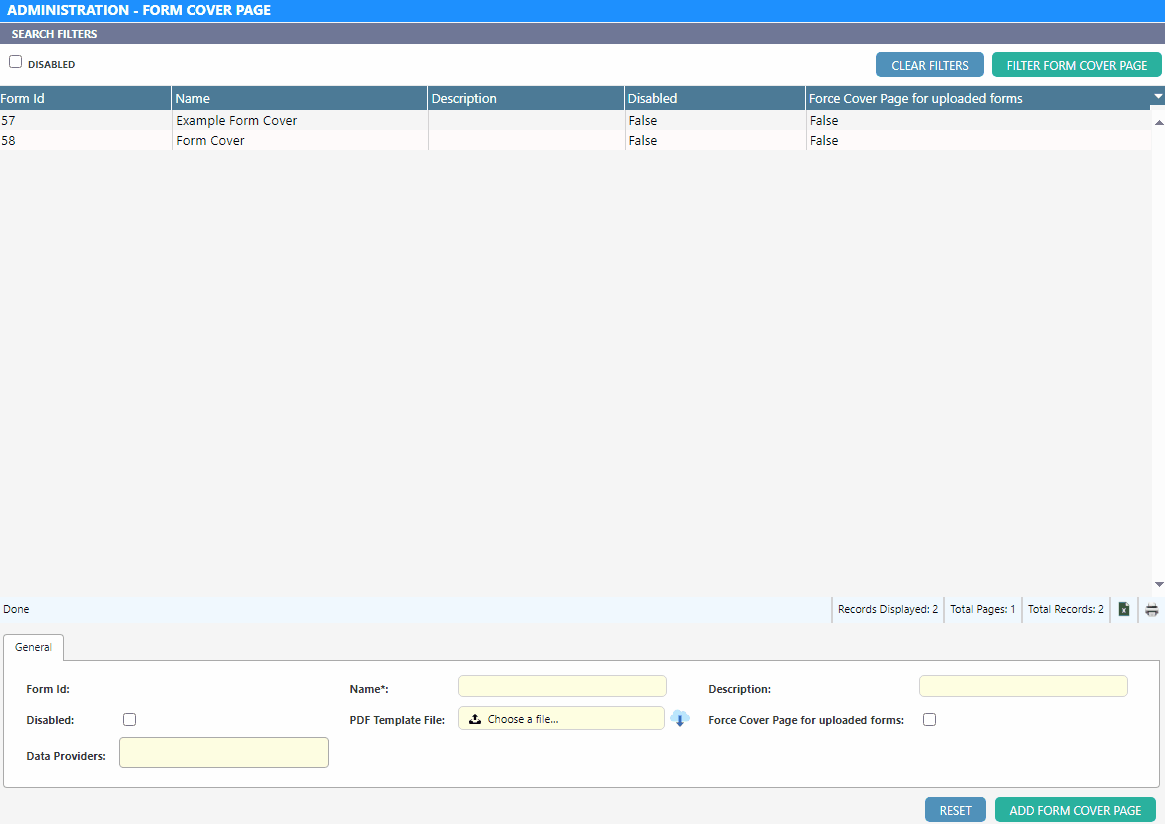
Task: Click the grid scrollbar down arrow
Action: pos(1159,584)
